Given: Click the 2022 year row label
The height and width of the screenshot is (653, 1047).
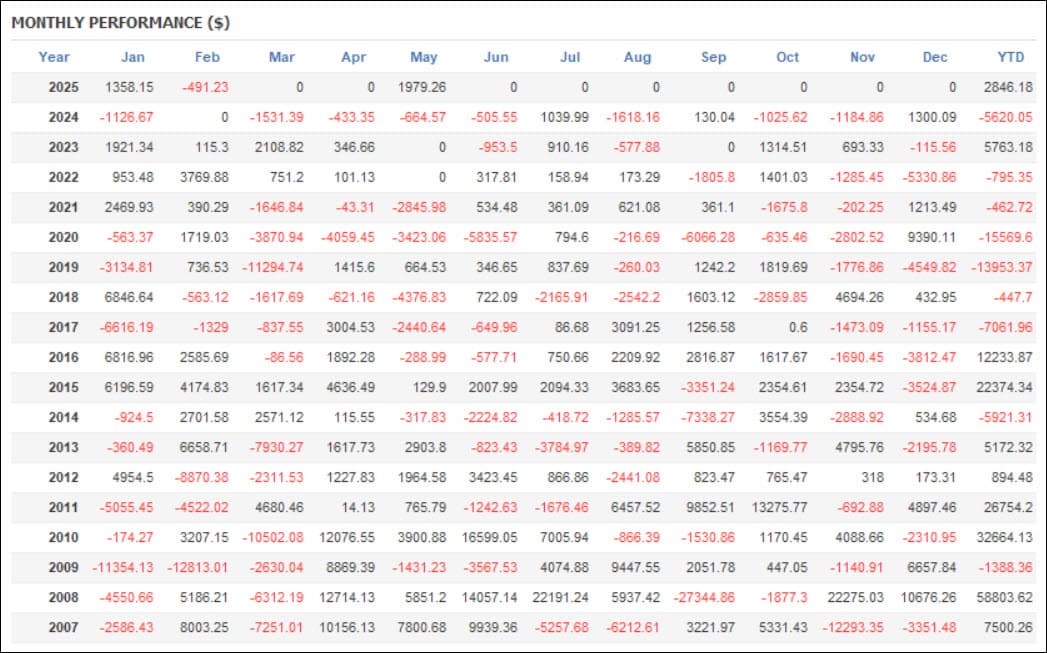Looking at the screenshot, I should [63, 178].
